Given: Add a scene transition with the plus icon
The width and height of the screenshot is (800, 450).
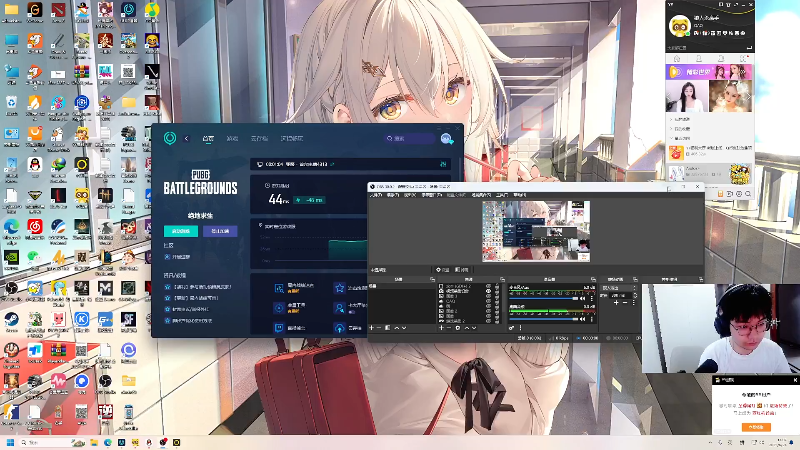Looking at the screenshot, I should pyautogui.click(x=616, y=303).
